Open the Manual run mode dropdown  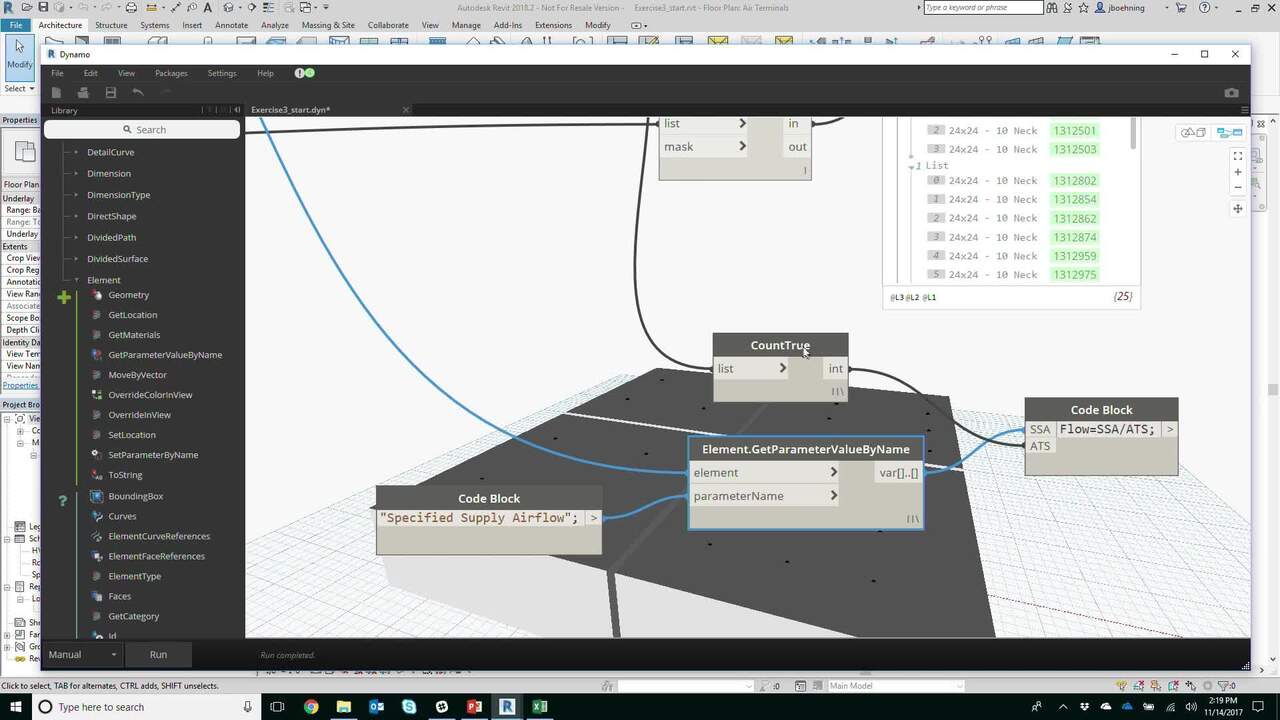[84, 654]
